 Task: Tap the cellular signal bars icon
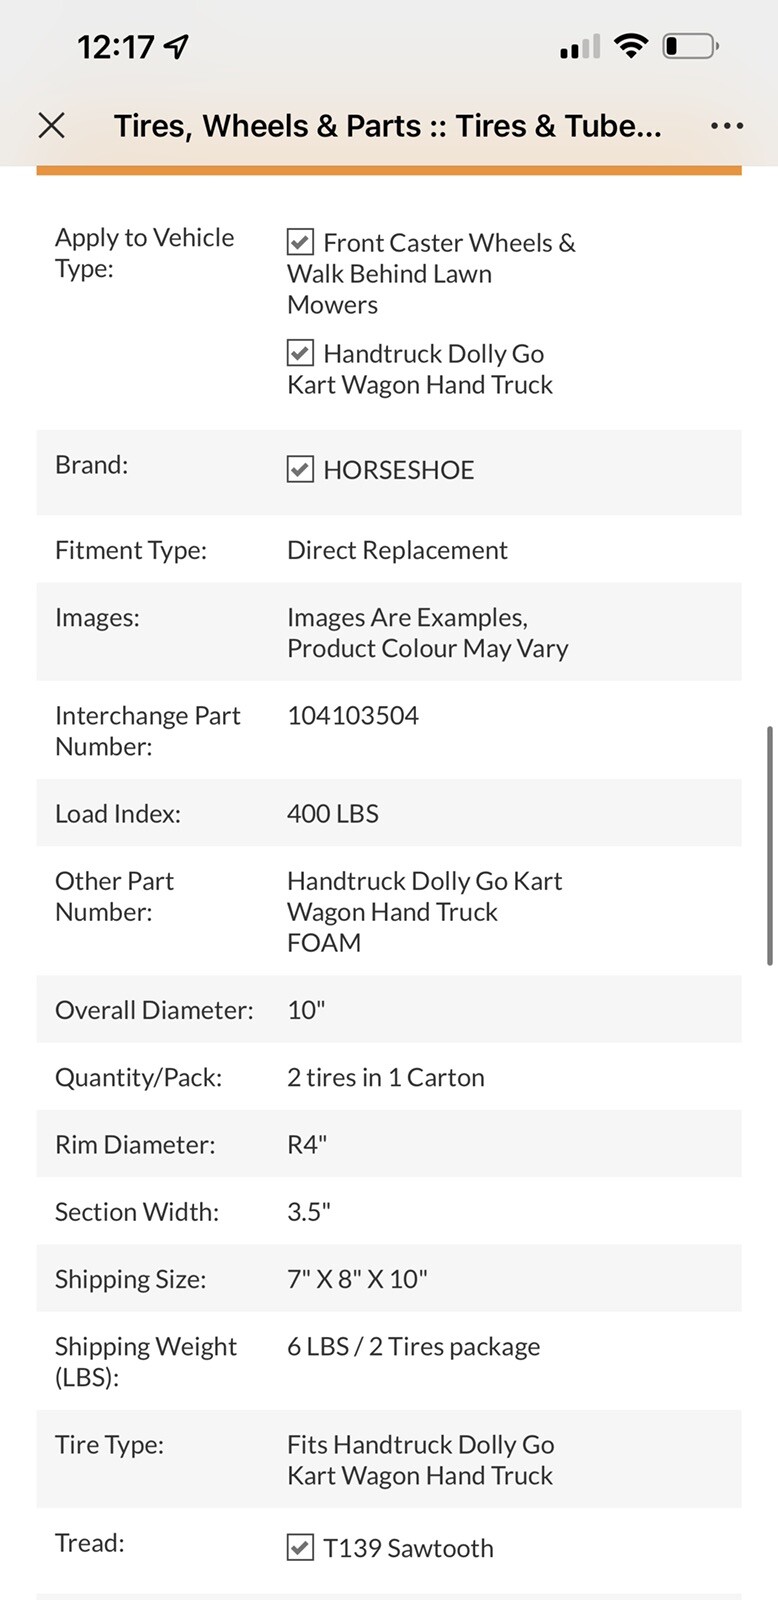tap(580, 47)
